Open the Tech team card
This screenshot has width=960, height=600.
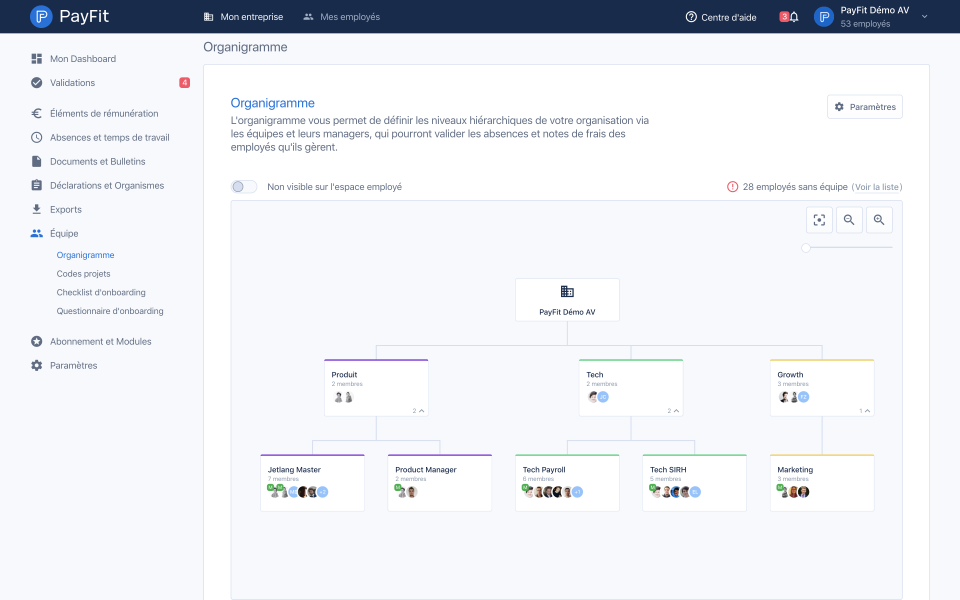(x=631, y=388)
